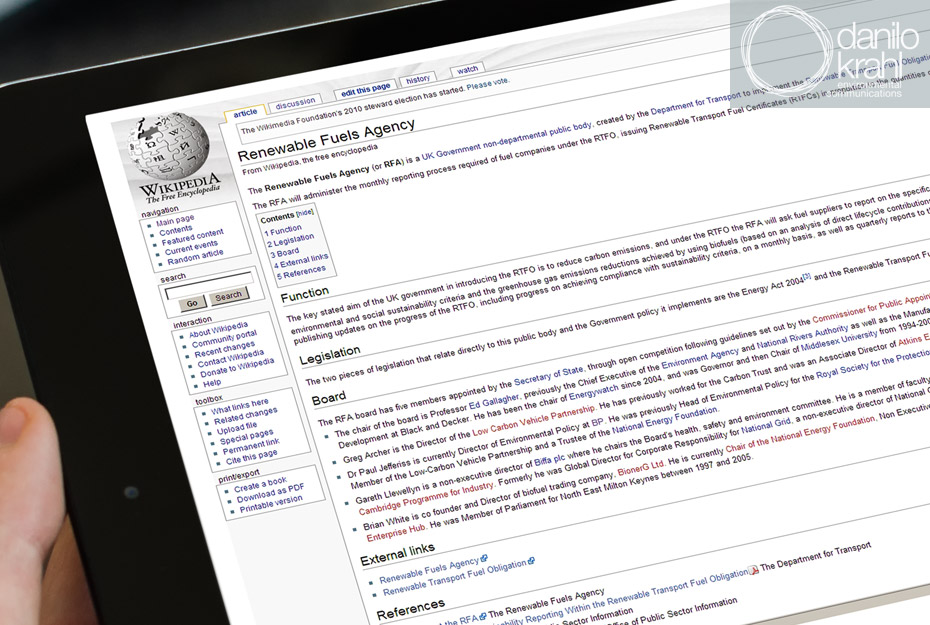Select Create a book
This screenshot has width=930, height=625.
[x=260, y=484]
